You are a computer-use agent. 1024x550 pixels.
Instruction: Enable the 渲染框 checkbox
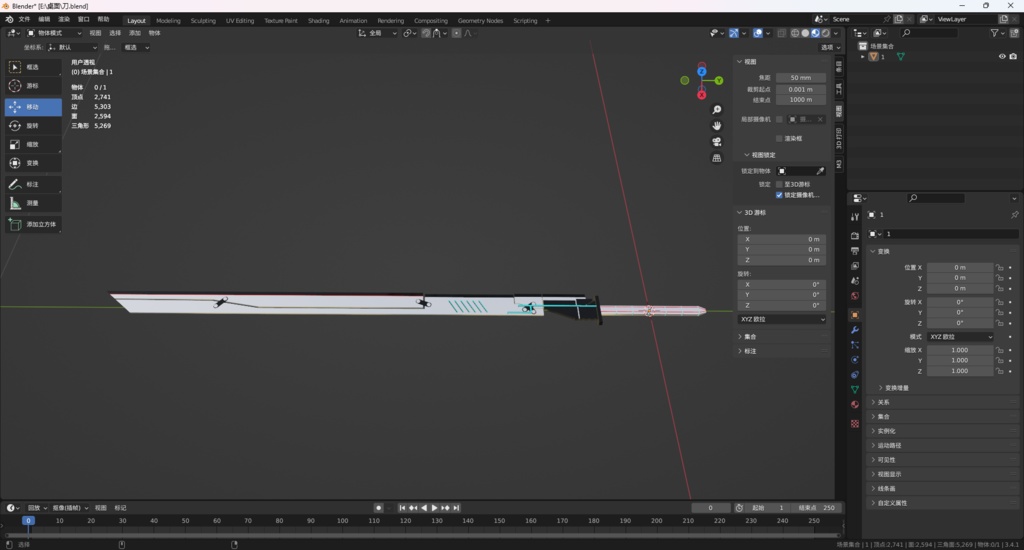tap(779, 138)
